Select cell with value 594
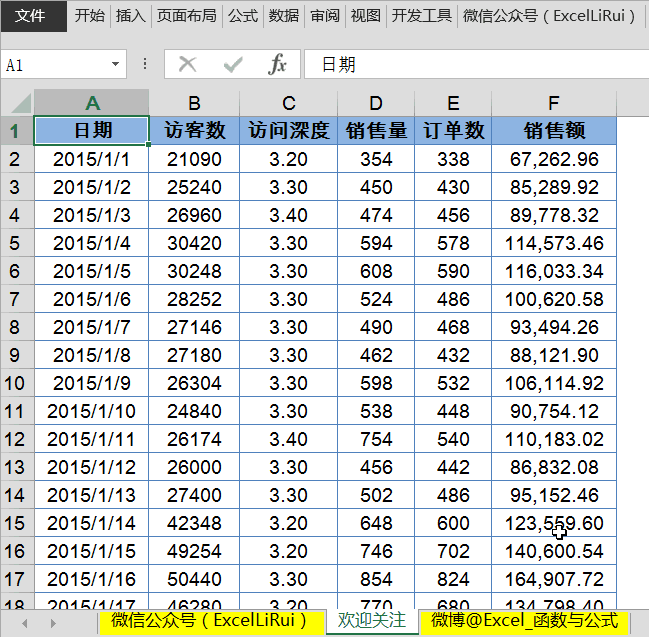Image resolution: width=649 pixels, height=637 pixels. pos(376,243)
